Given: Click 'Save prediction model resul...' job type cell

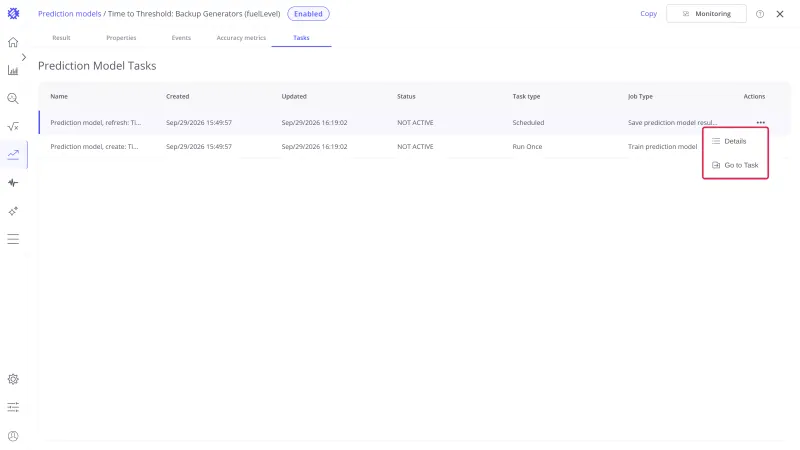Looking at the screenshot, I should click(x=672, y=122).
